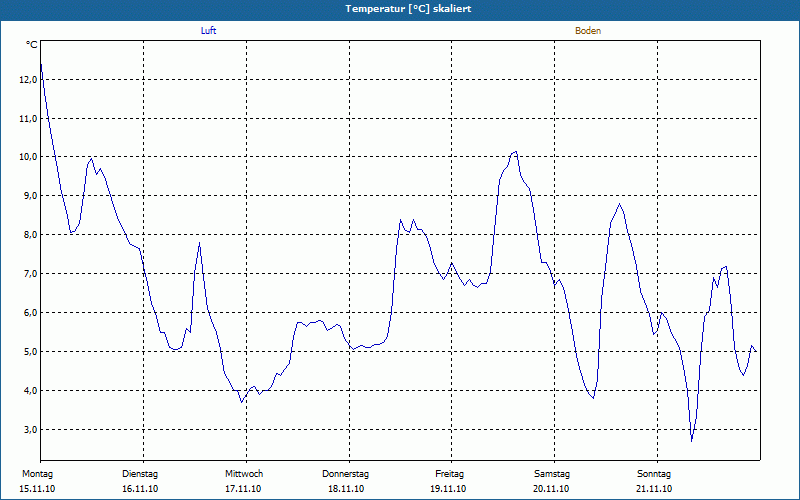This screenshot has width=800, height=500.
Task: Click the 21.11.10 date label
Action: [x=654, y=489]
